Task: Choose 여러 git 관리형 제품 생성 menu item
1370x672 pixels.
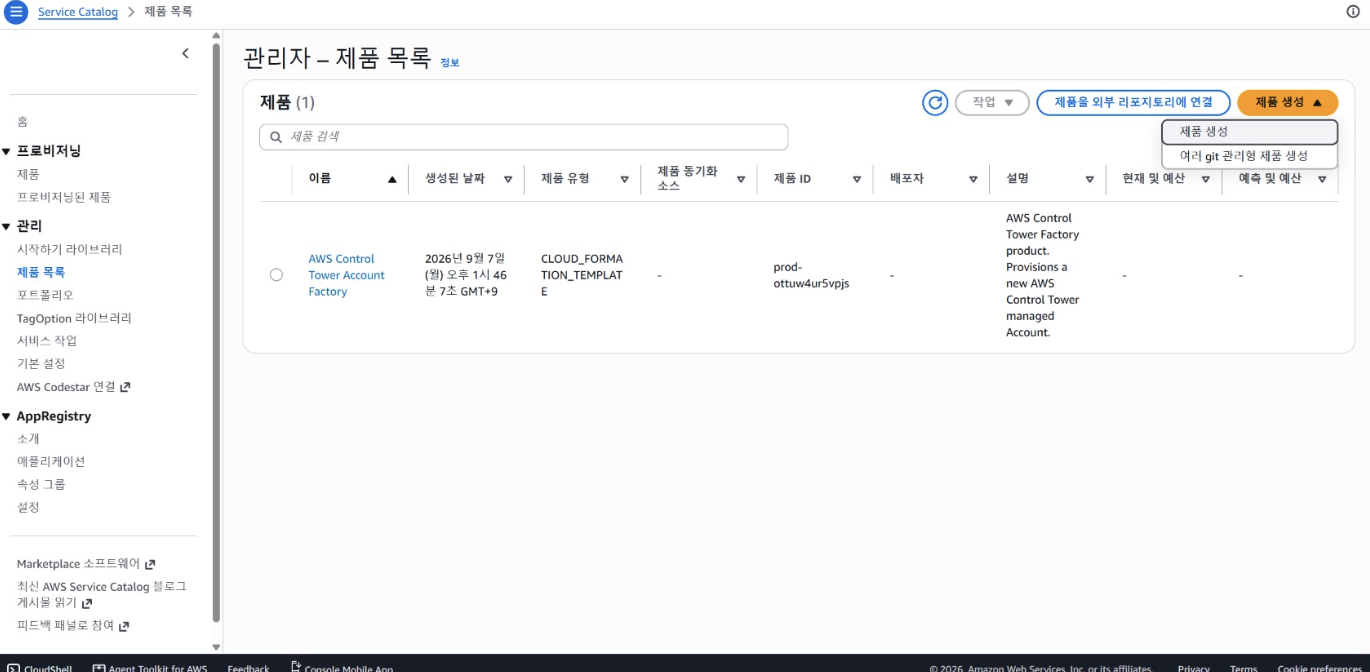Action: [x=1249, y=157]
